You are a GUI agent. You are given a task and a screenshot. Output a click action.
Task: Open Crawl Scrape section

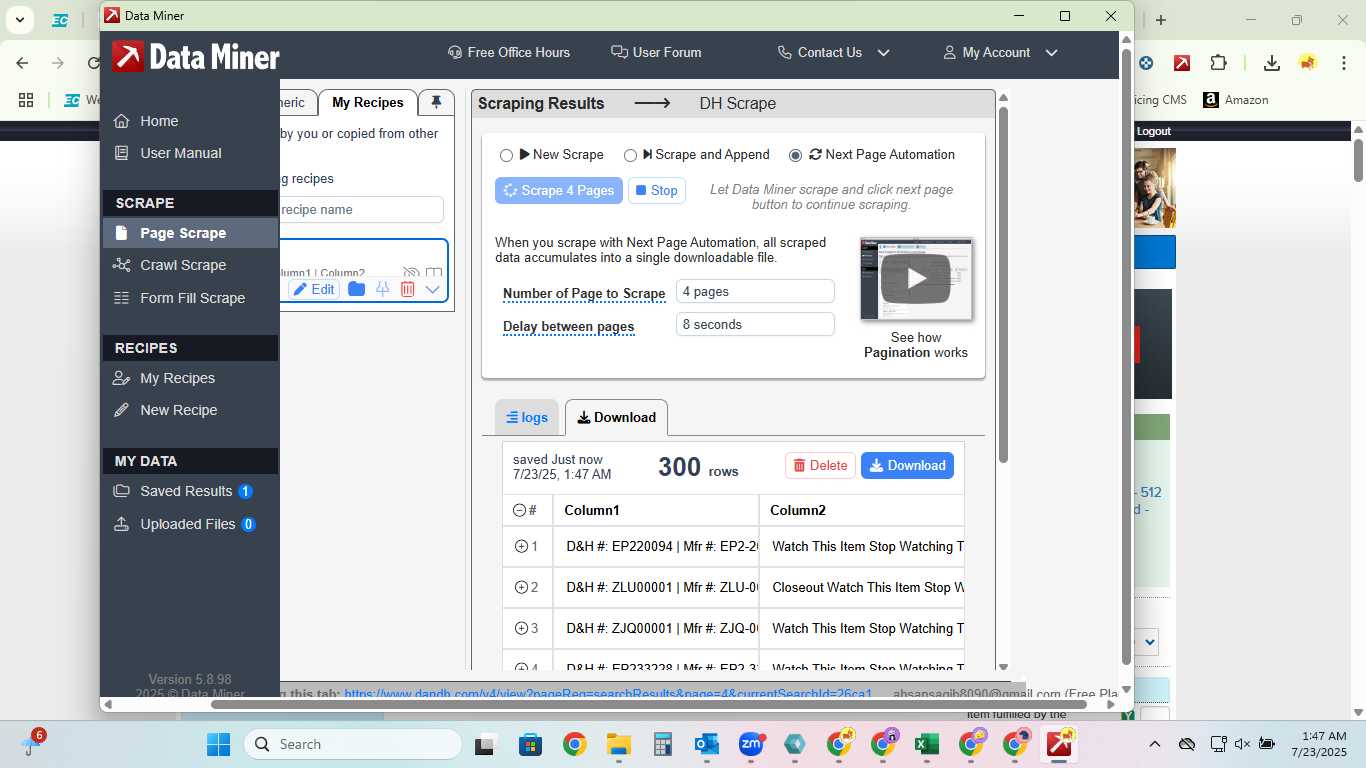(183, 265)
